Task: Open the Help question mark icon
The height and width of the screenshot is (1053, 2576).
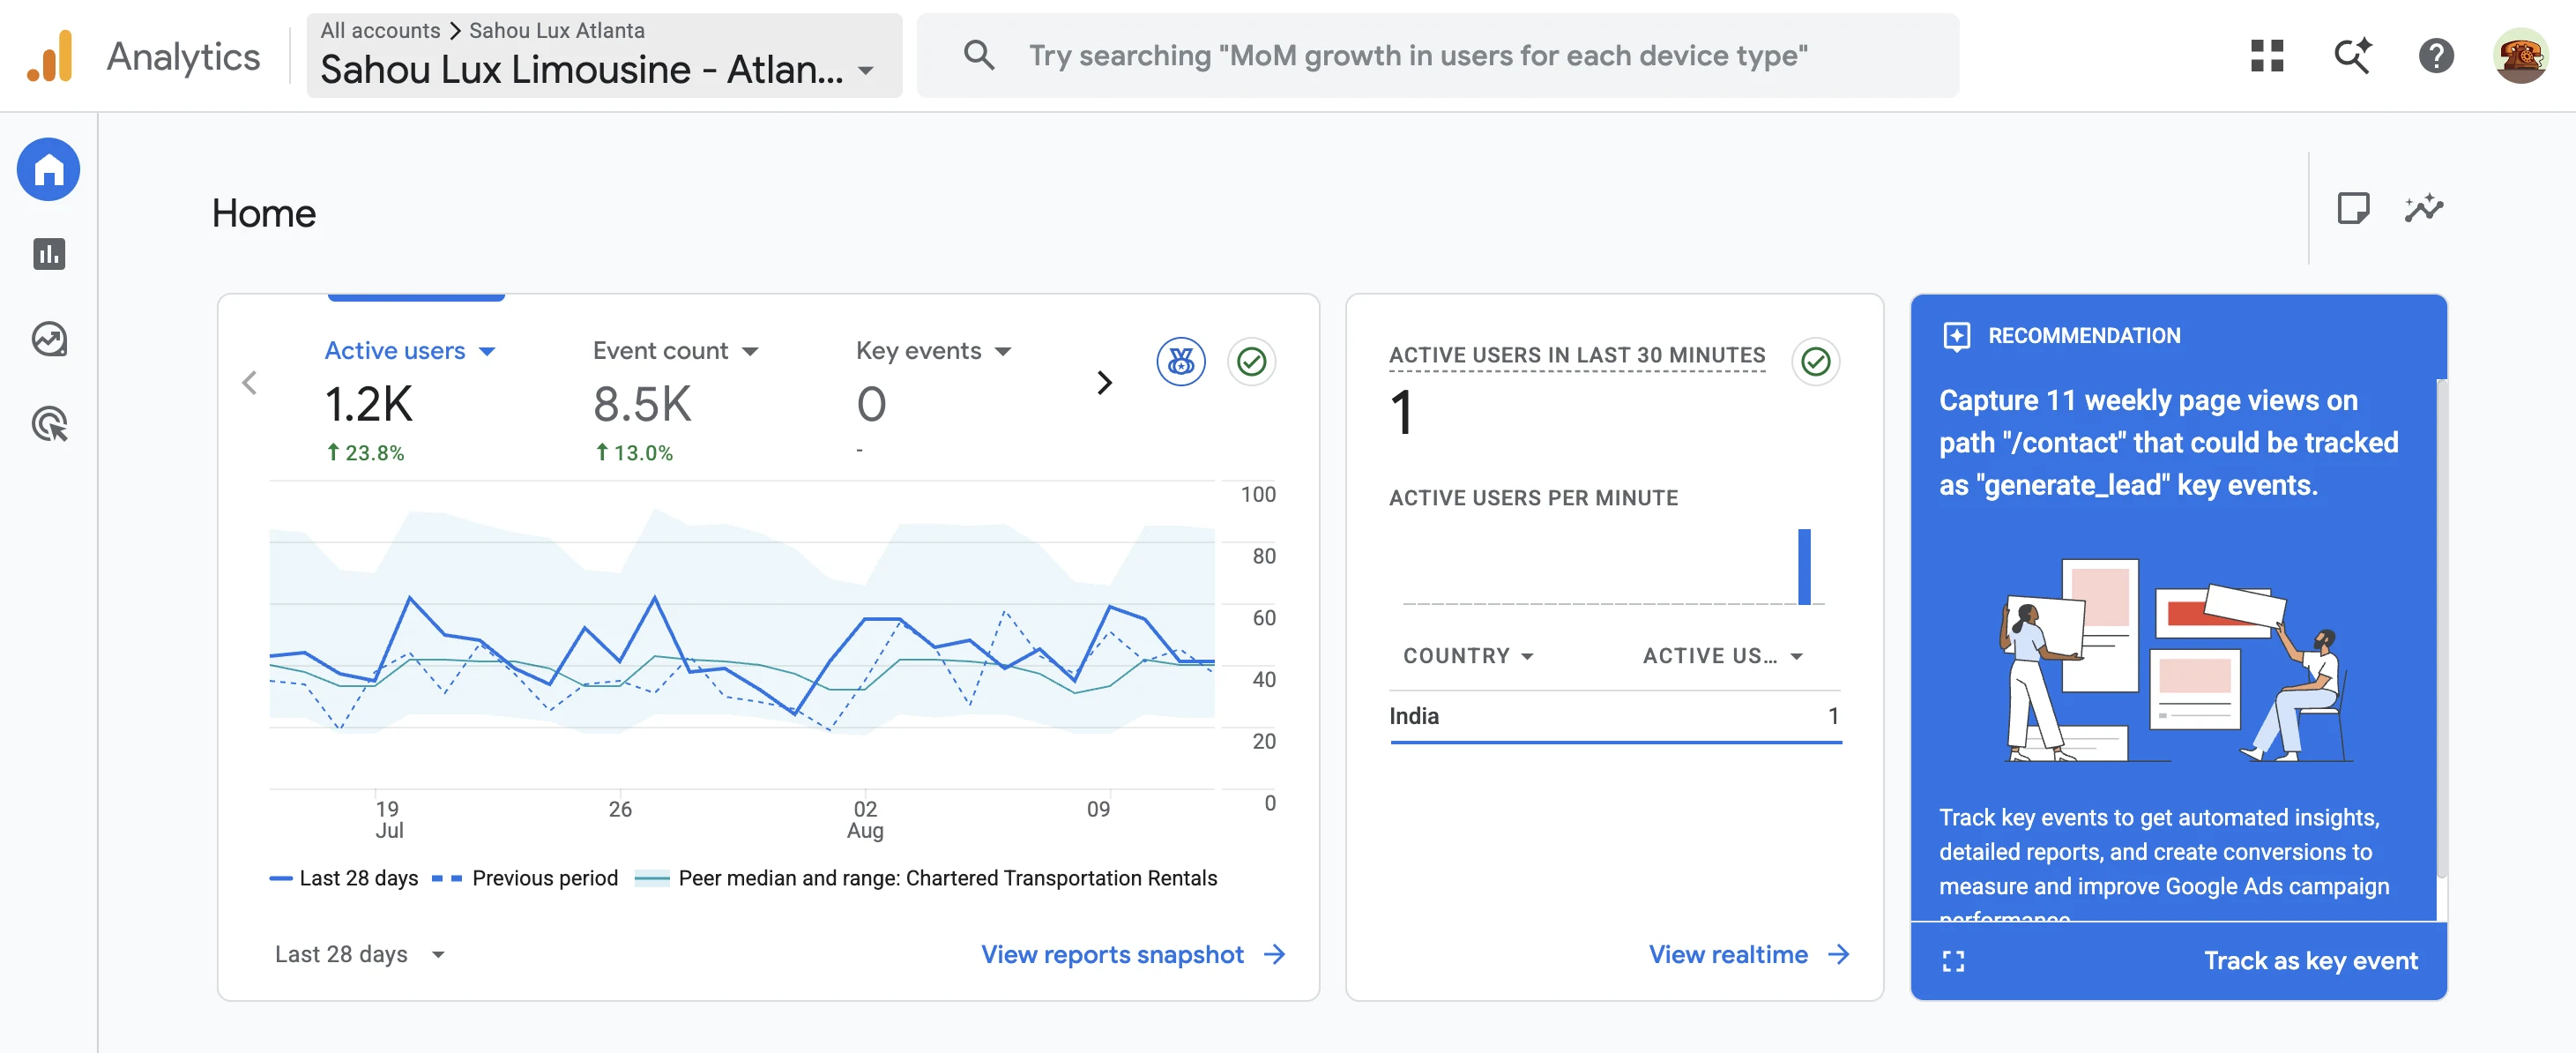Action: coord(2436,56)
